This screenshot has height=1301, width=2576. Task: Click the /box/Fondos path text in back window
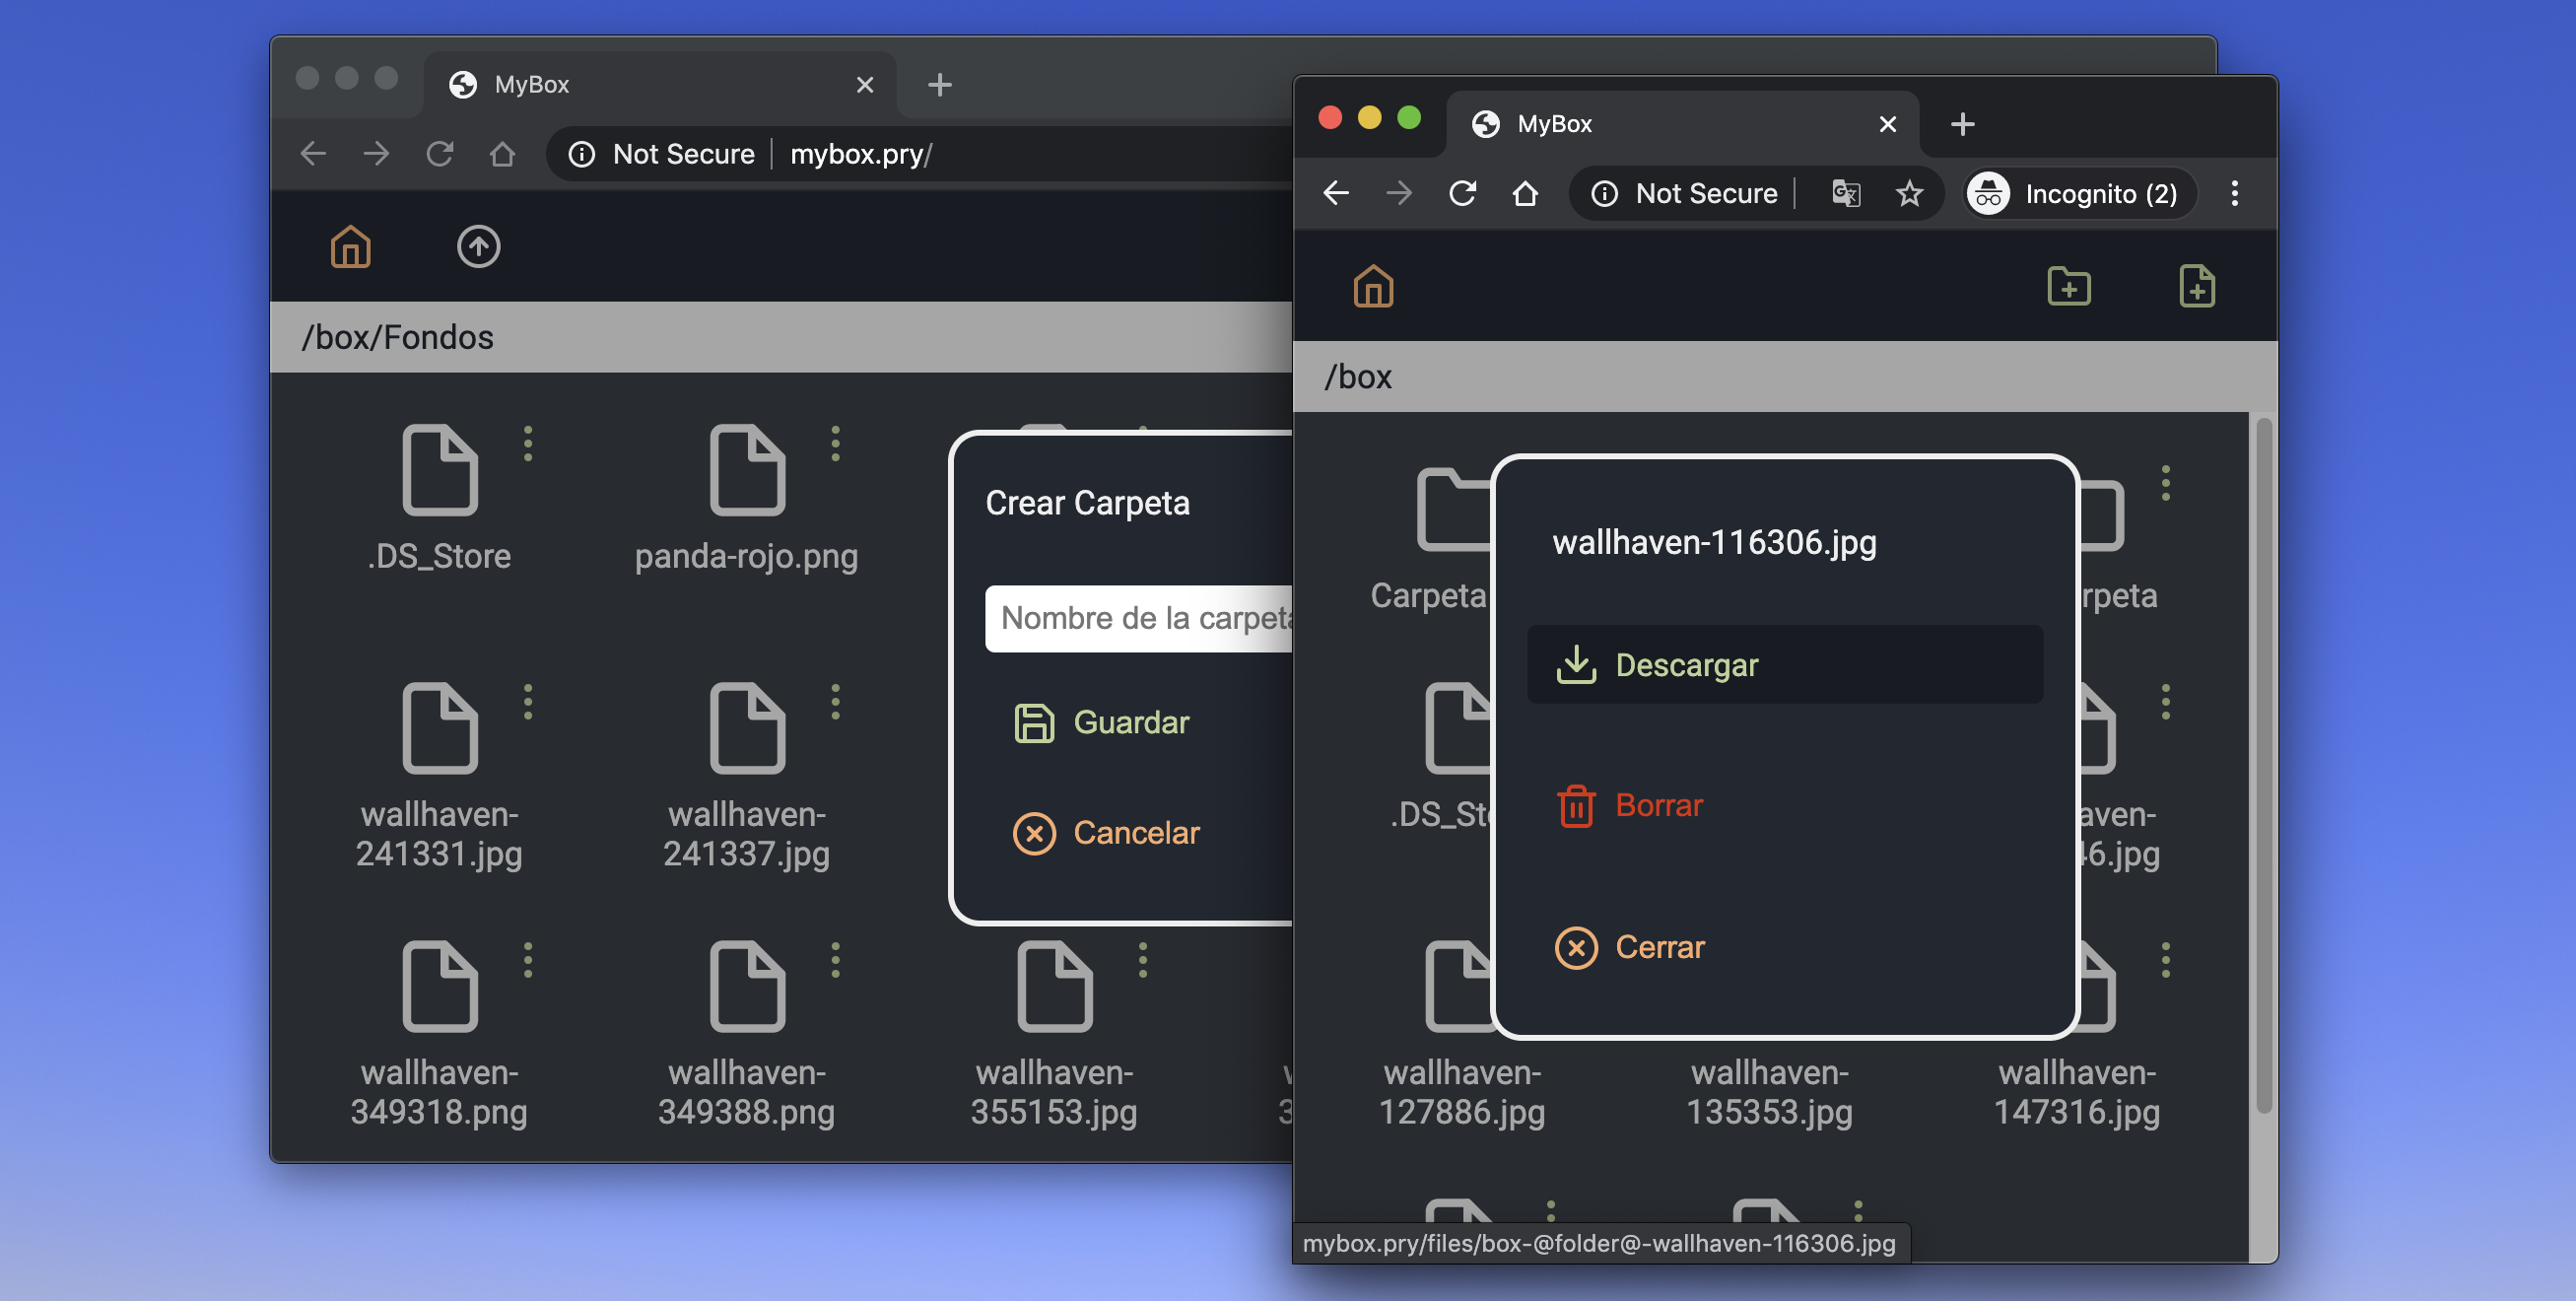point(397,337)
